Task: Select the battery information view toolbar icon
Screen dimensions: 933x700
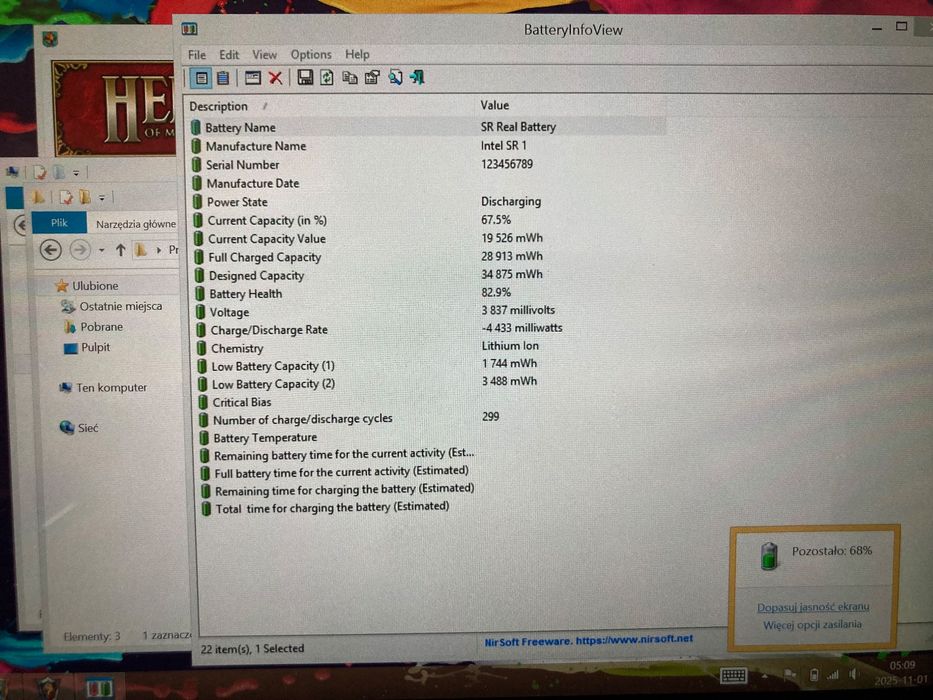Action: click(201, 78)
